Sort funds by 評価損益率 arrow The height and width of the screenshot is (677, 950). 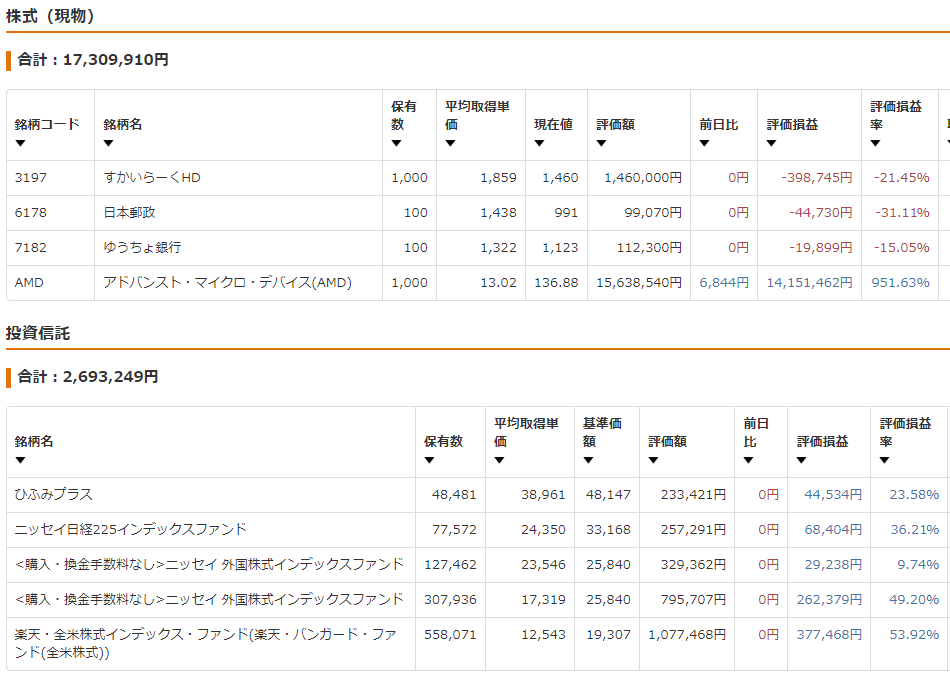(884, 460)
